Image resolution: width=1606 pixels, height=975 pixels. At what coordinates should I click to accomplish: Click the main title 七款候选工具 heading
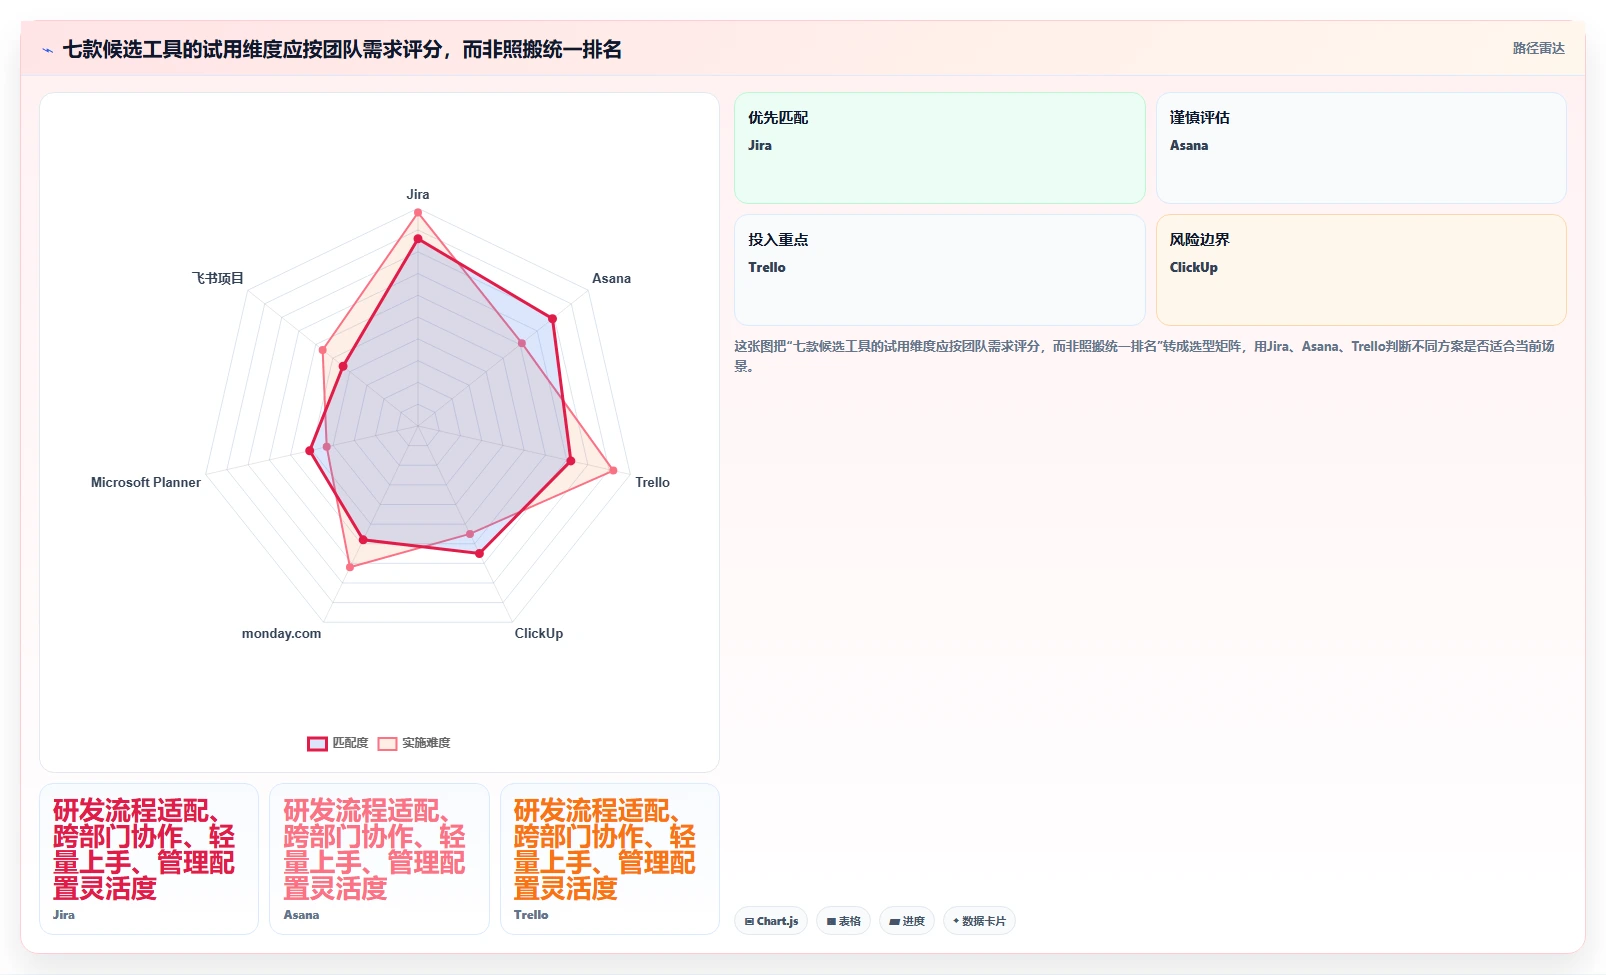342,49
